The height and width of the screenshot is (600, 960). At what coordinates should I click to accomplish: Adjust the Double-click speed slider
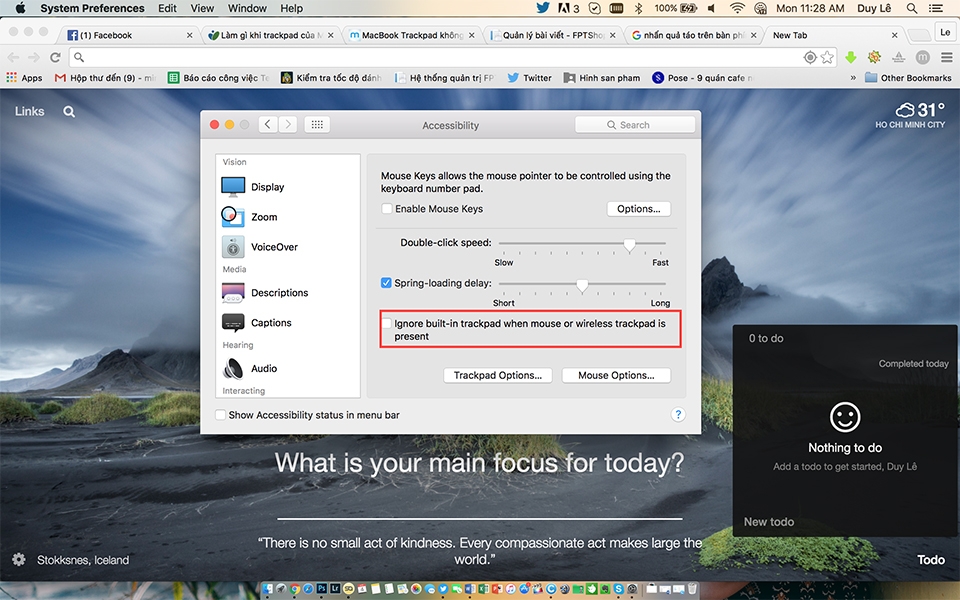pos(629,245)
